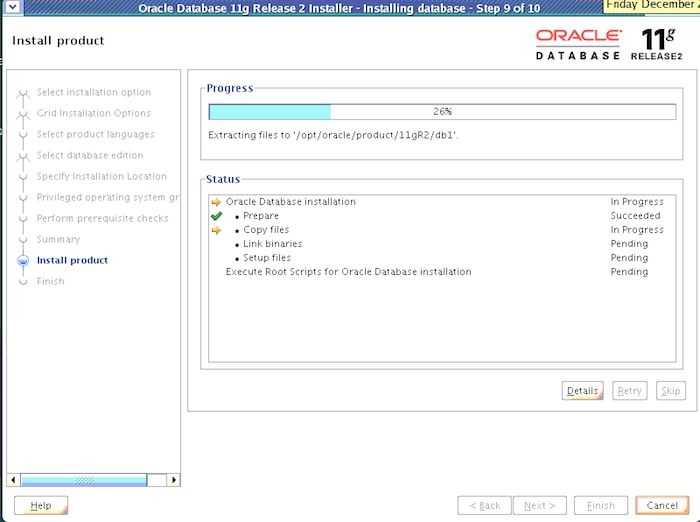Open the Details button

[583, 391]
